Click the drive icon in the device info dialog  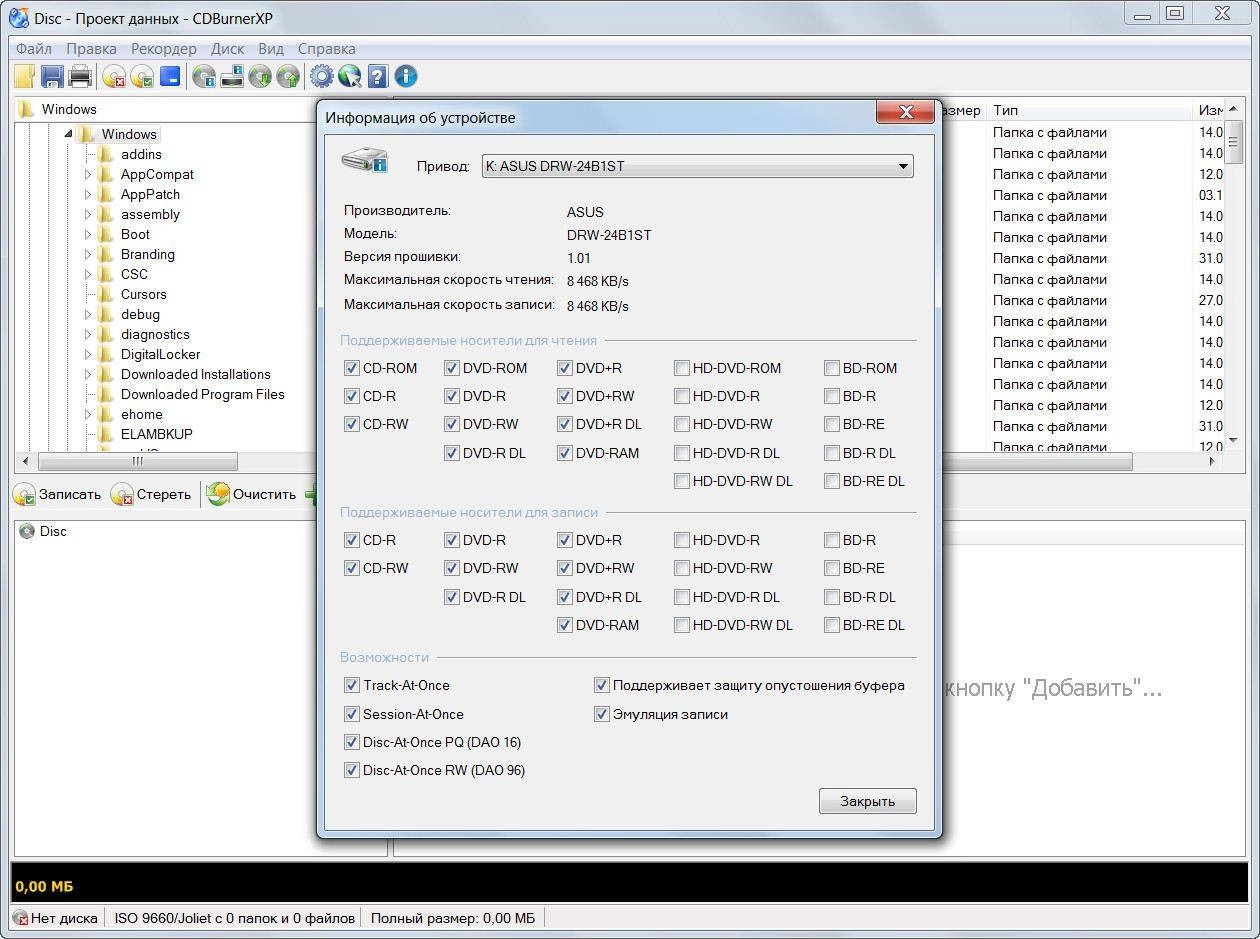coord(364,160)
